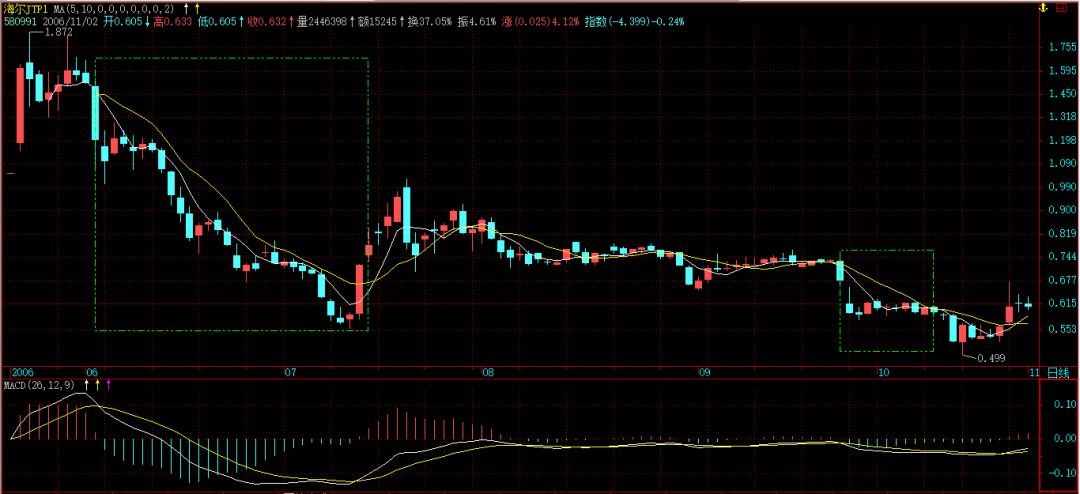
Task: Click the open price 开0.605
Action: pos(123,22)
